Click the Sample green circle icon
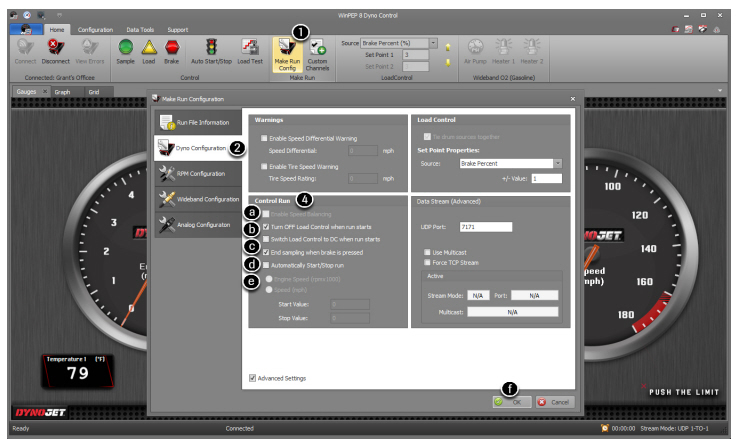 (126, 48)
